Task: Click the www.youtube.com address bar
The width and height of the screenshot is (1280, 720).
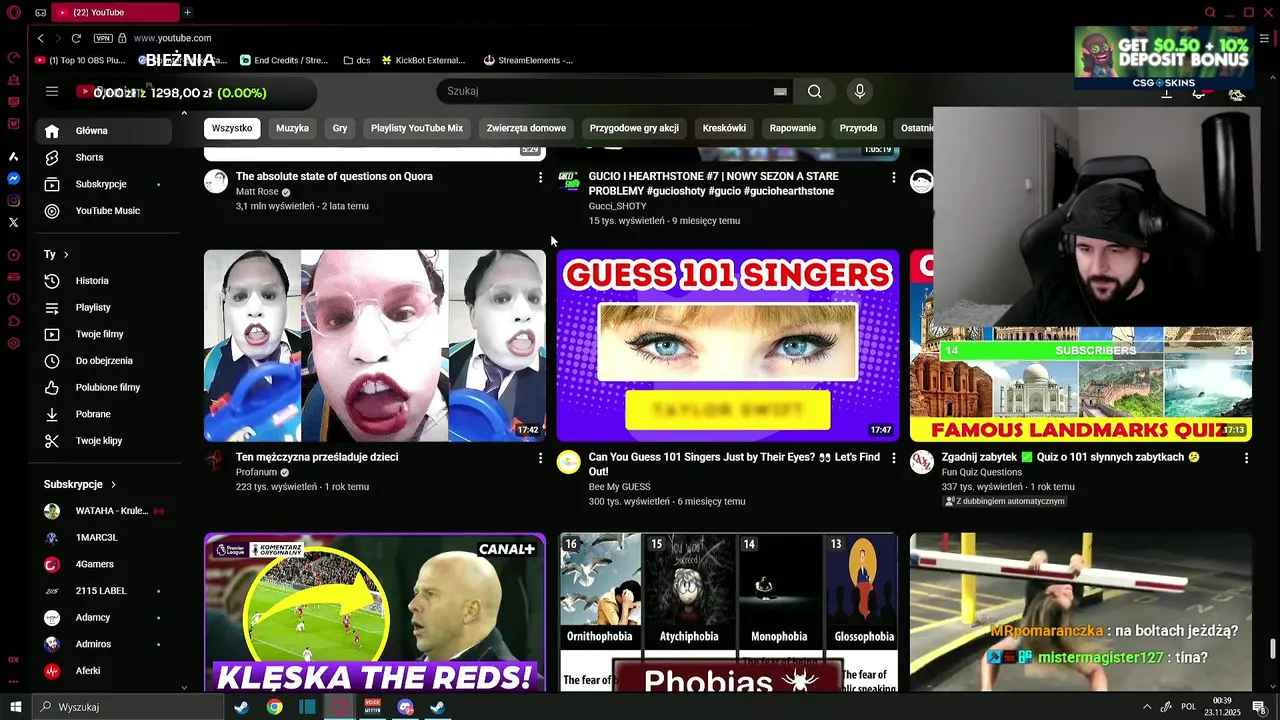Action: 172,38
